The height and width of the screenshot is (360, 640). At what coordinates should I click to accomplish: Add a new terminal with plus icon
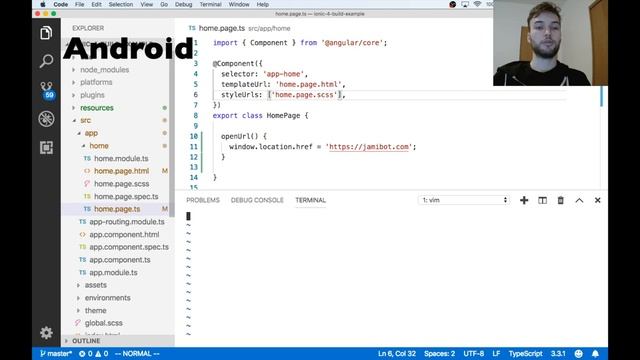tap(524, 200)
